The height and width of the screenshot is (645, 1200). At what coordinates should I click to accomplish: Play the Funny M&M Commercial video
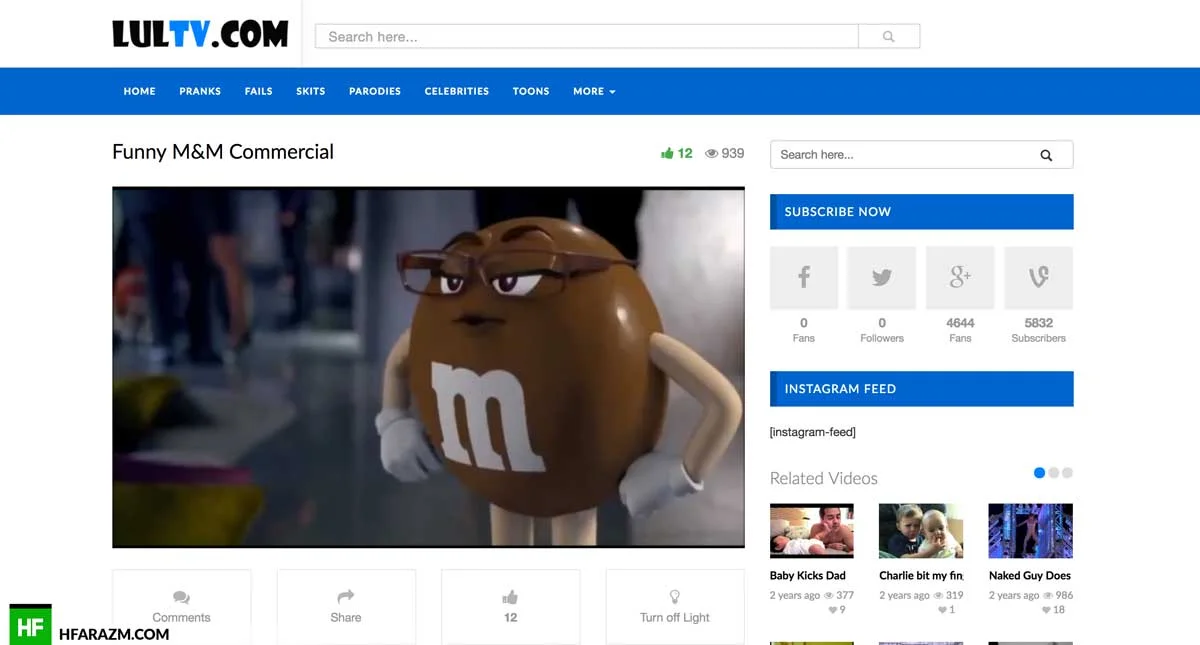428,367
